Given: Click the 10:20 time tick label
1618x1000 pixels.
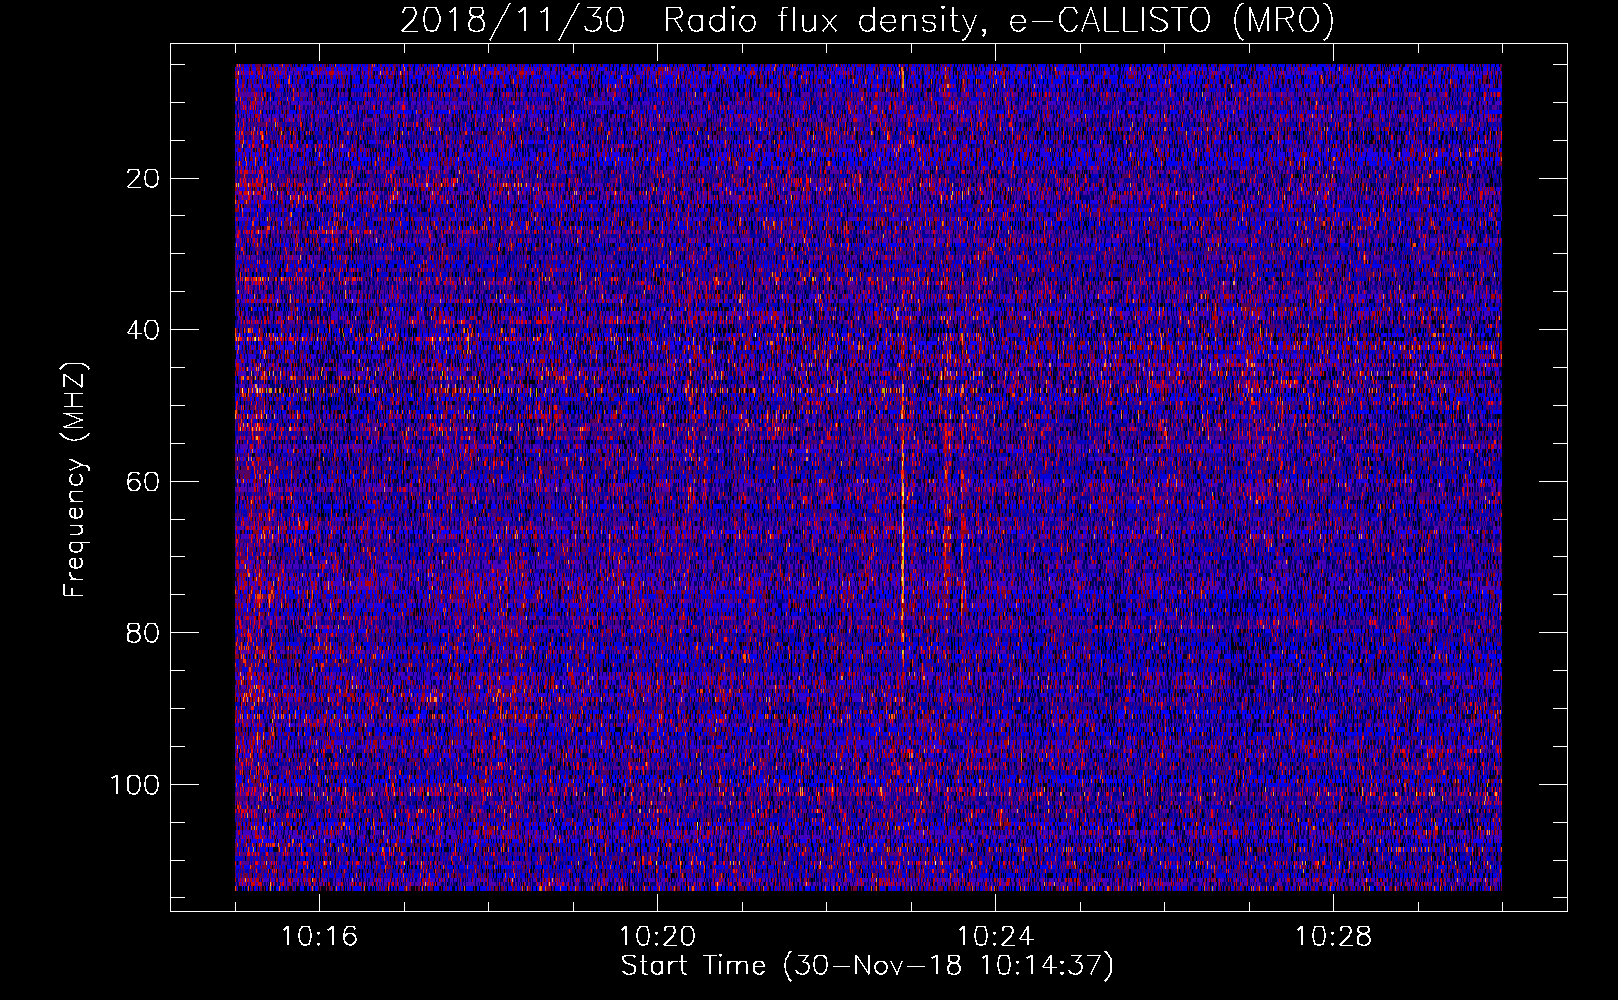Looking at the screenshot, I should [x=657, y=937].
